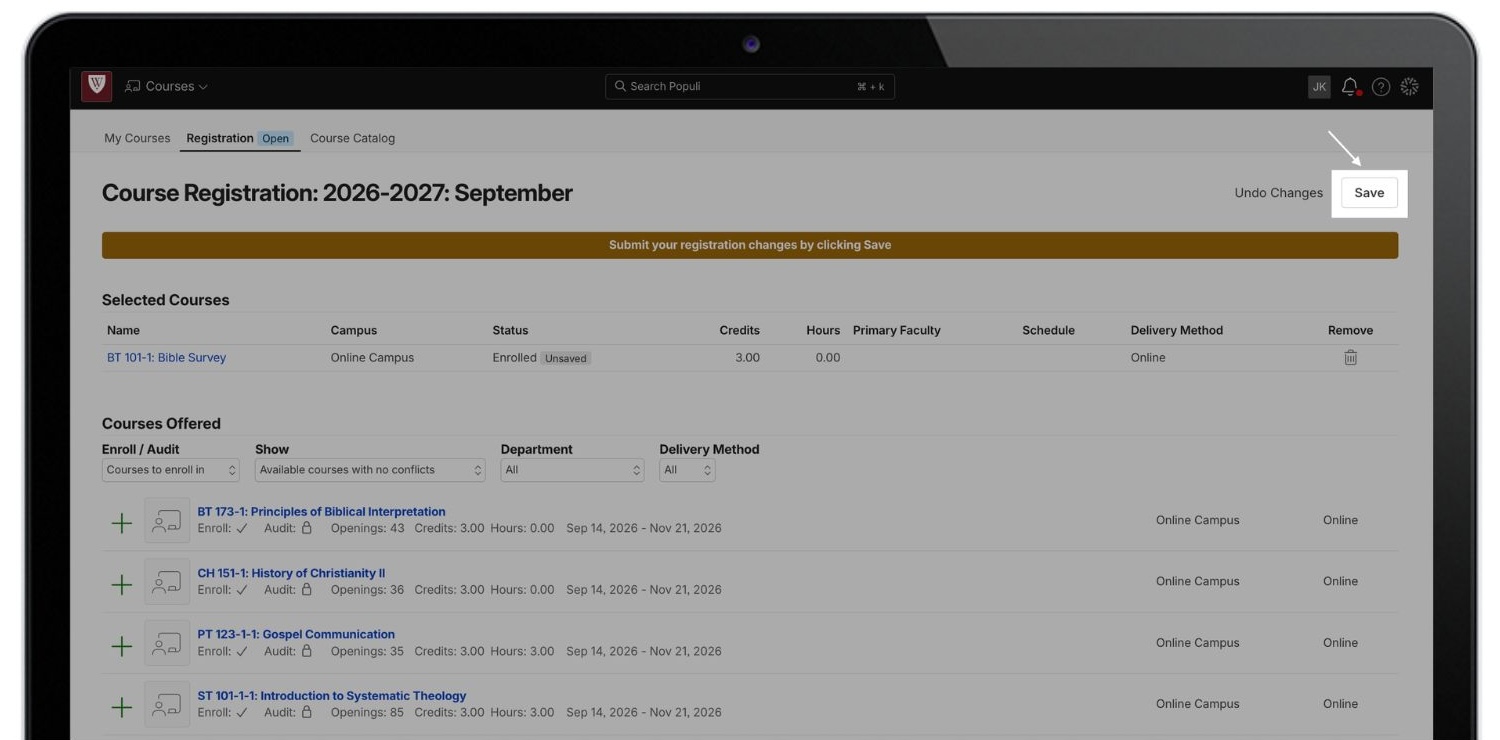Click the Enrolled status text for Bible Survey
1500x740 pixels.
click(x=514, y=358)
